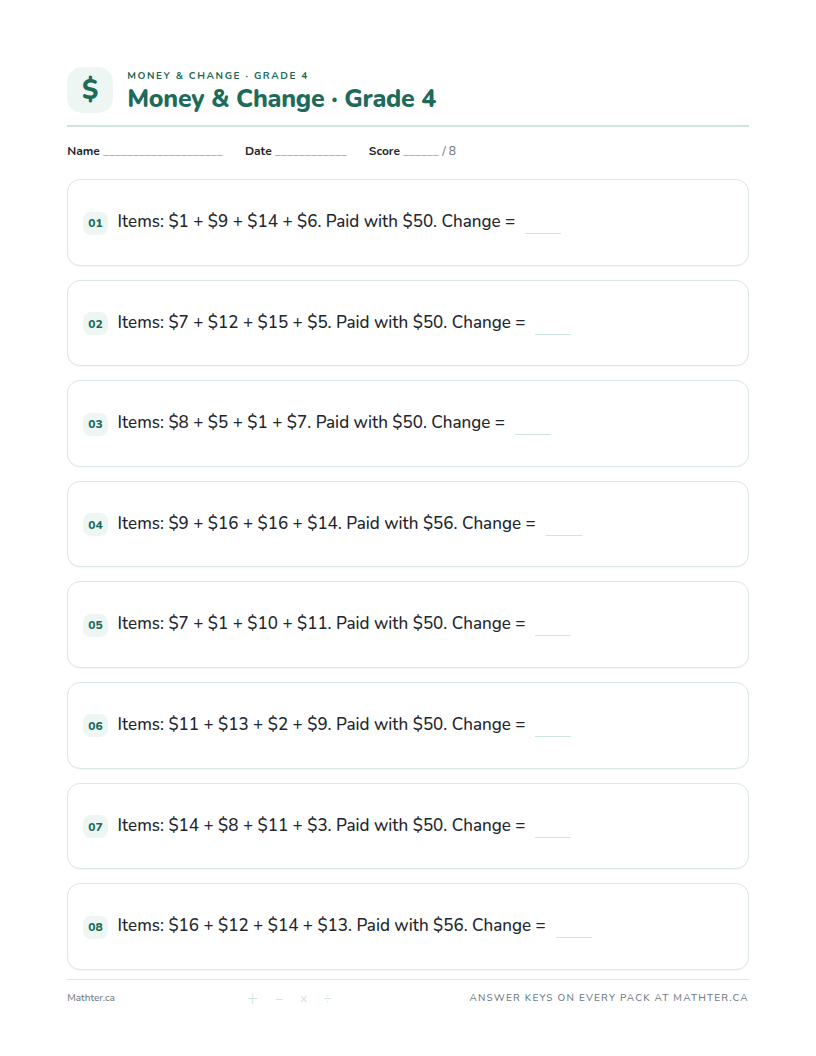Click the 01 question number badge
The height and width of the screenshot is (1056, 816).
[96, 223]
